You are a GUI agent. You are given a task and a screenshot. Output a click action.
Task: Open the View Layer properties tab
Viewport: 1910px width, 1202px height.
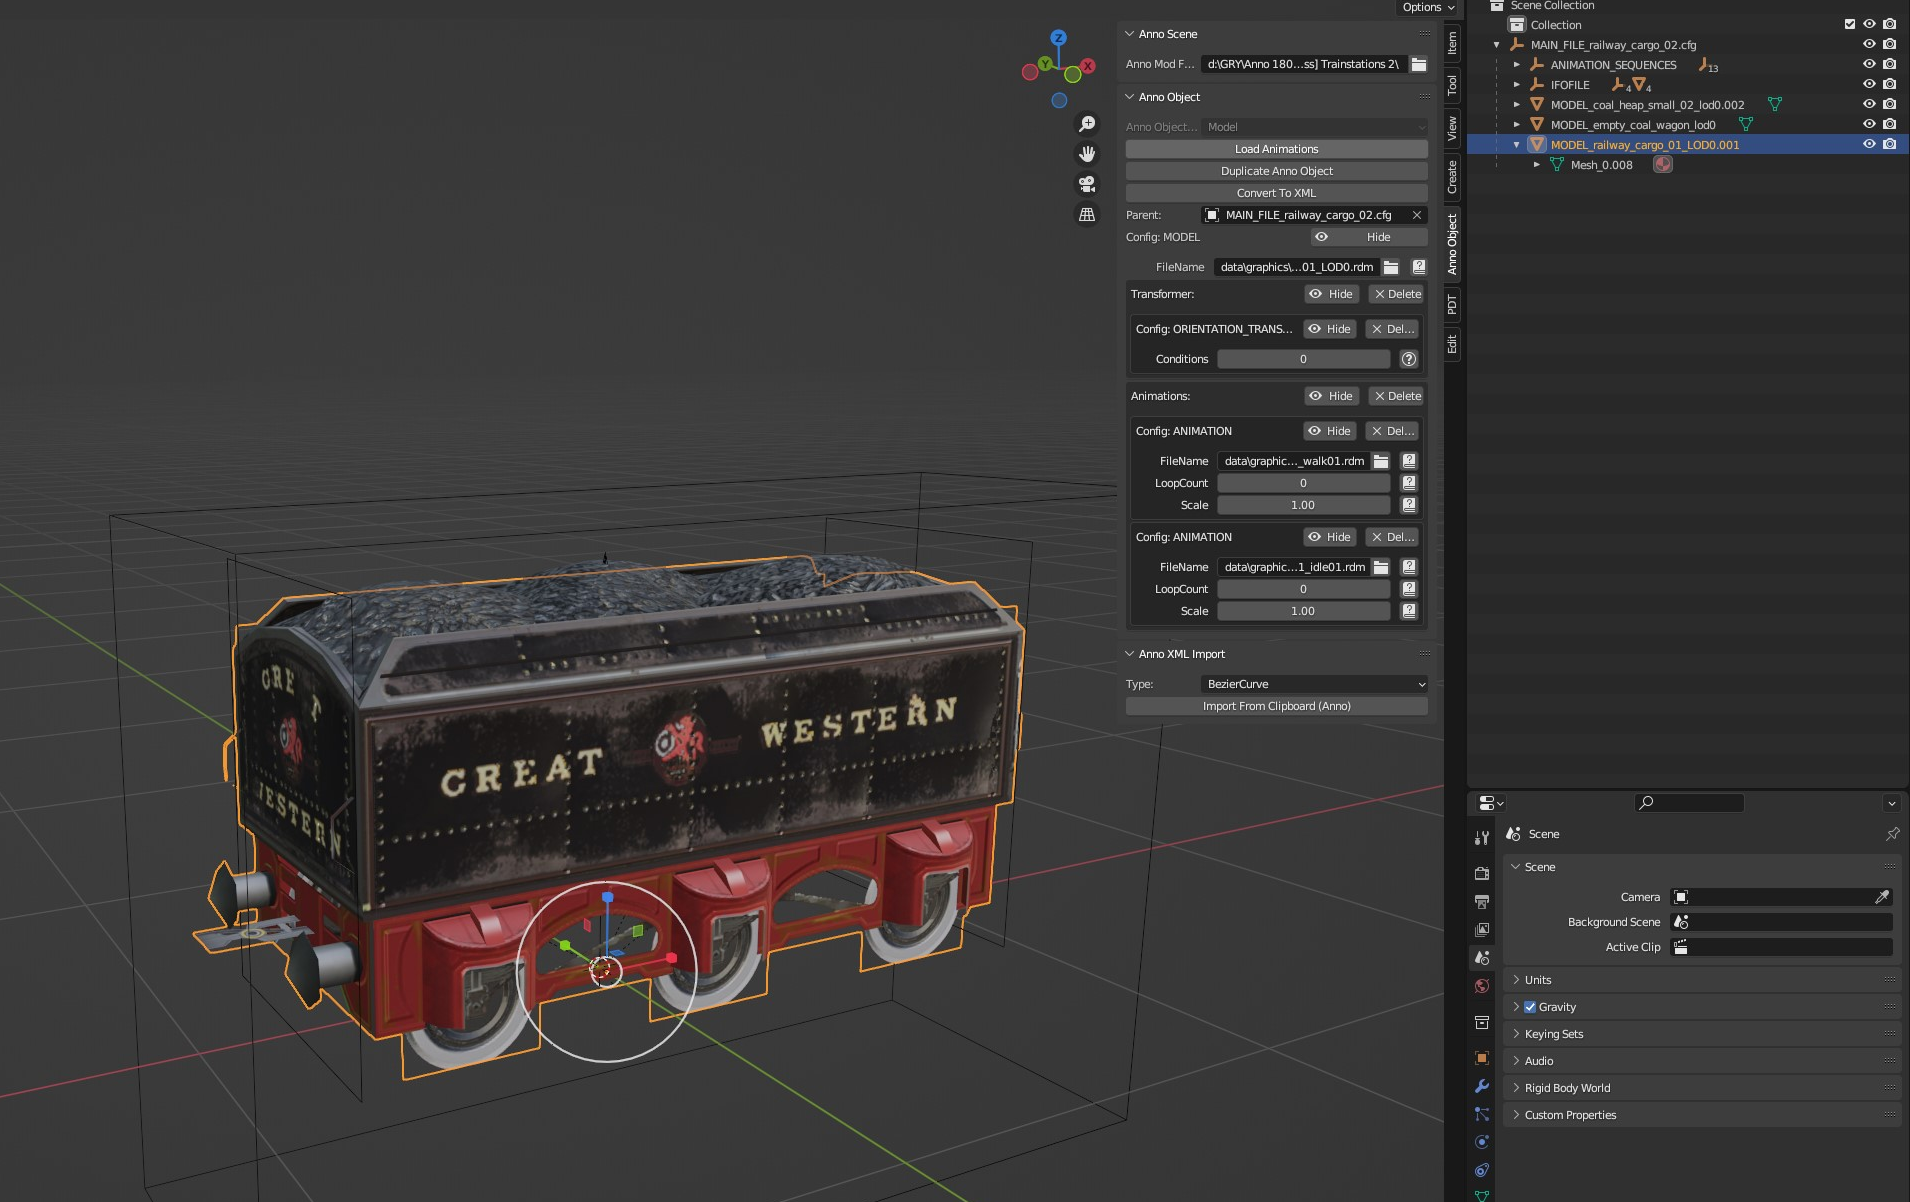[x=1482, y=929]
